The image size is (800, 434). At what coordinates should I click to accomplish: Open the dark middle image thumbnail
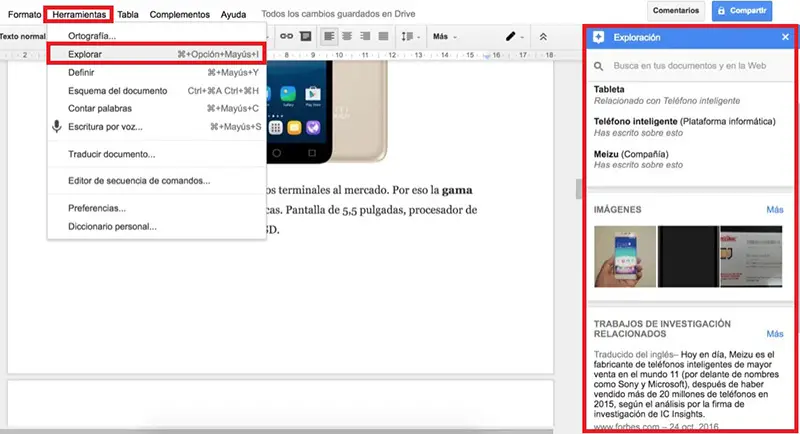(x=688, y=257)
